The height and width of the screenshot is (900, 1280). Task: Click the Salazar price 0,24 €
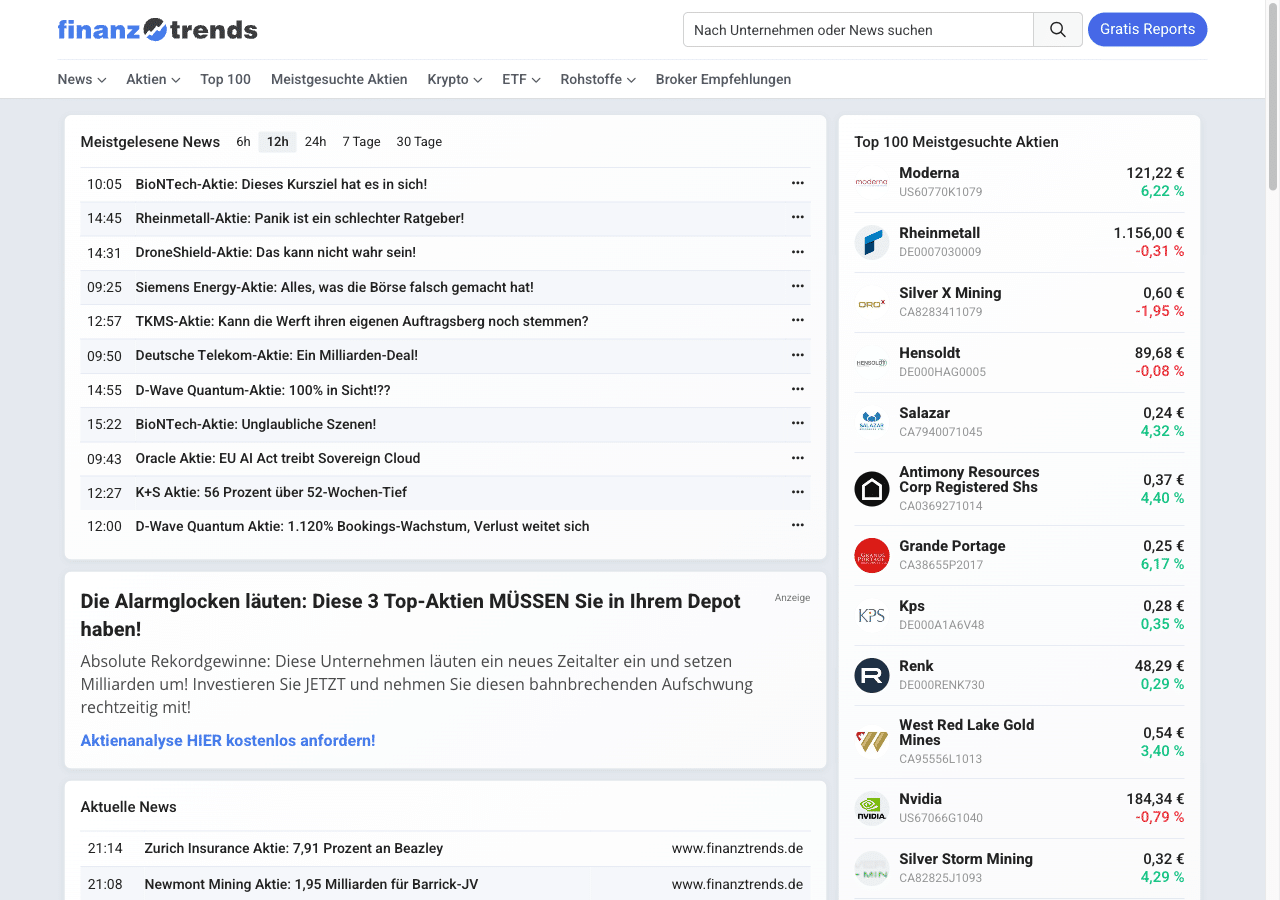pyautogui.click(x=1164, y=413)
